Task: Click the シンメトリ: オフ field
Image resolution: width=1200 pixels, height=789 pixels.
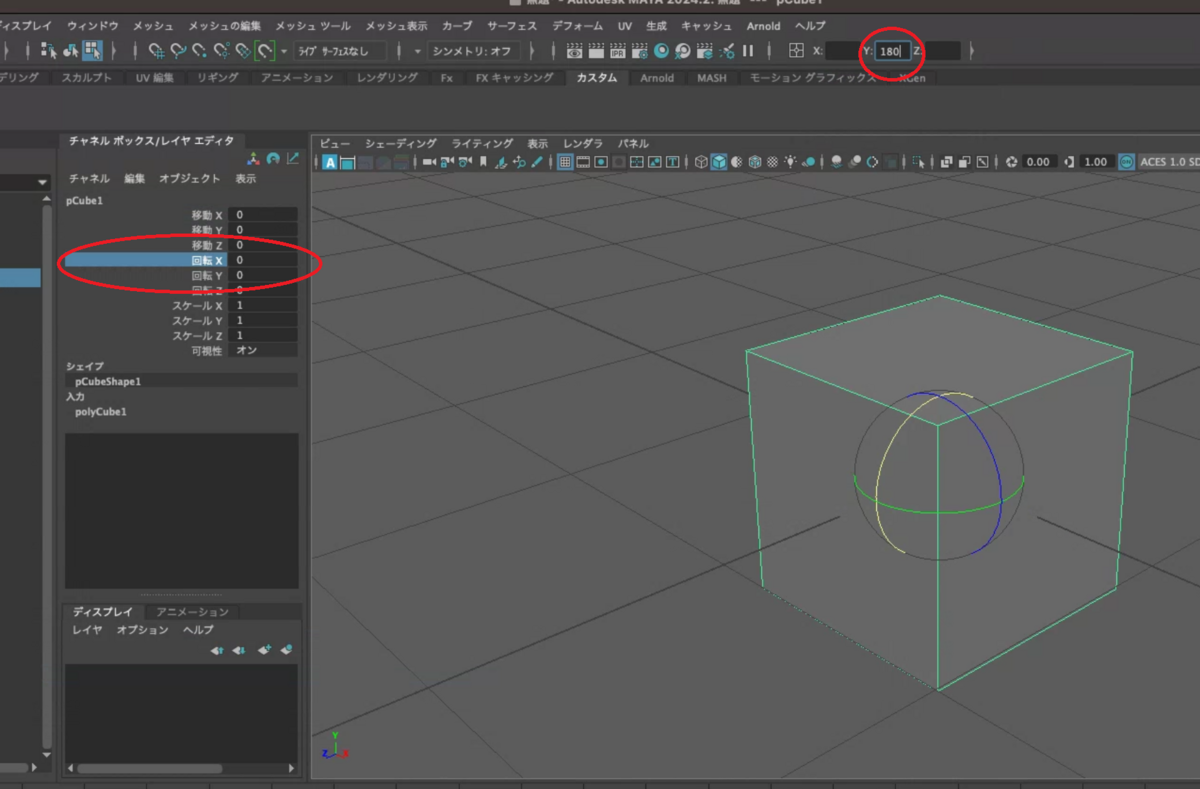Action: pos(473,51)
